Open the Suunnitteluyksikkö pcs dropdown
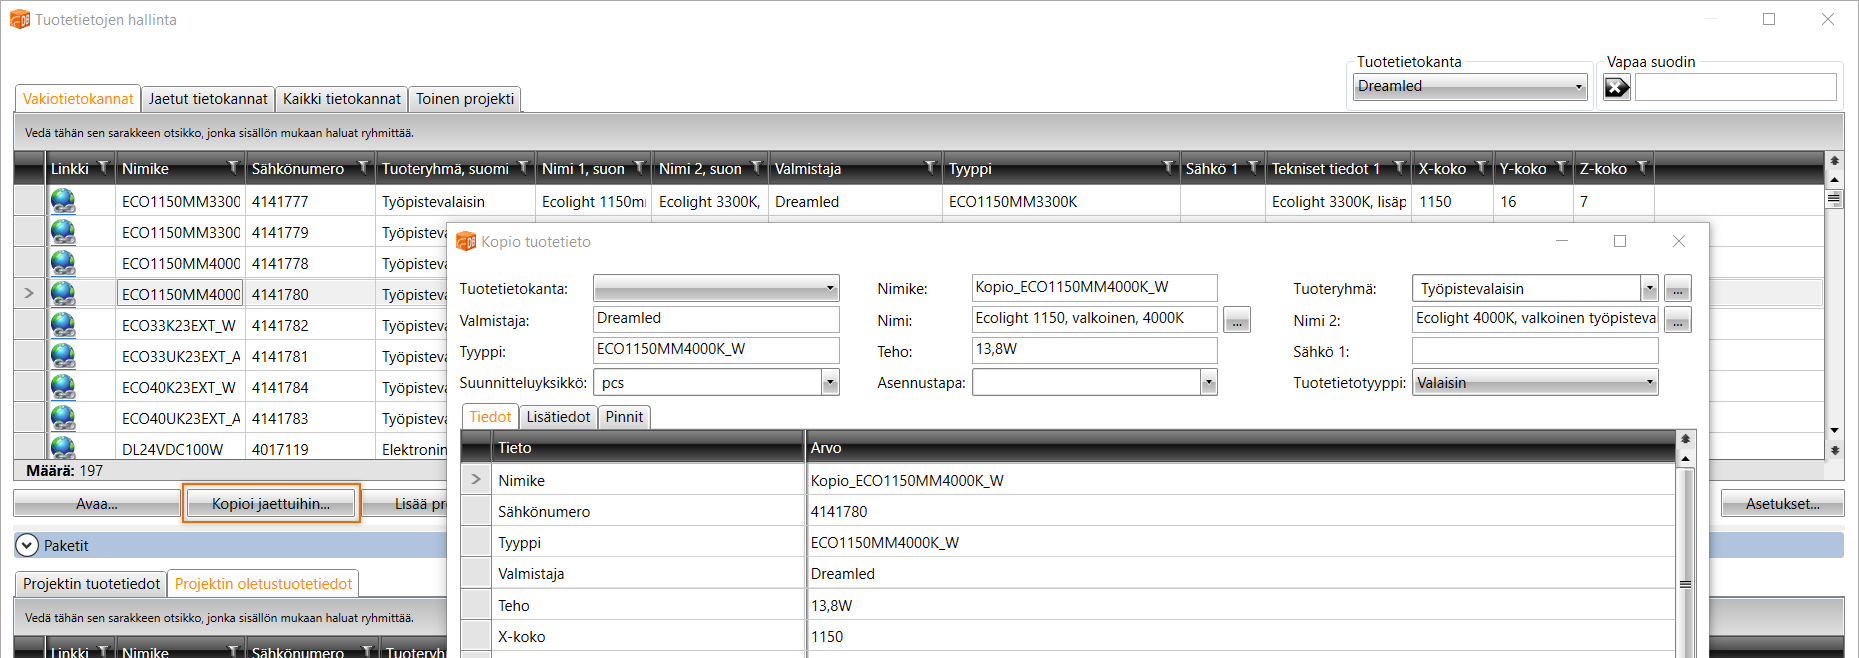The image size is (1859, 658). click(829, 383)
